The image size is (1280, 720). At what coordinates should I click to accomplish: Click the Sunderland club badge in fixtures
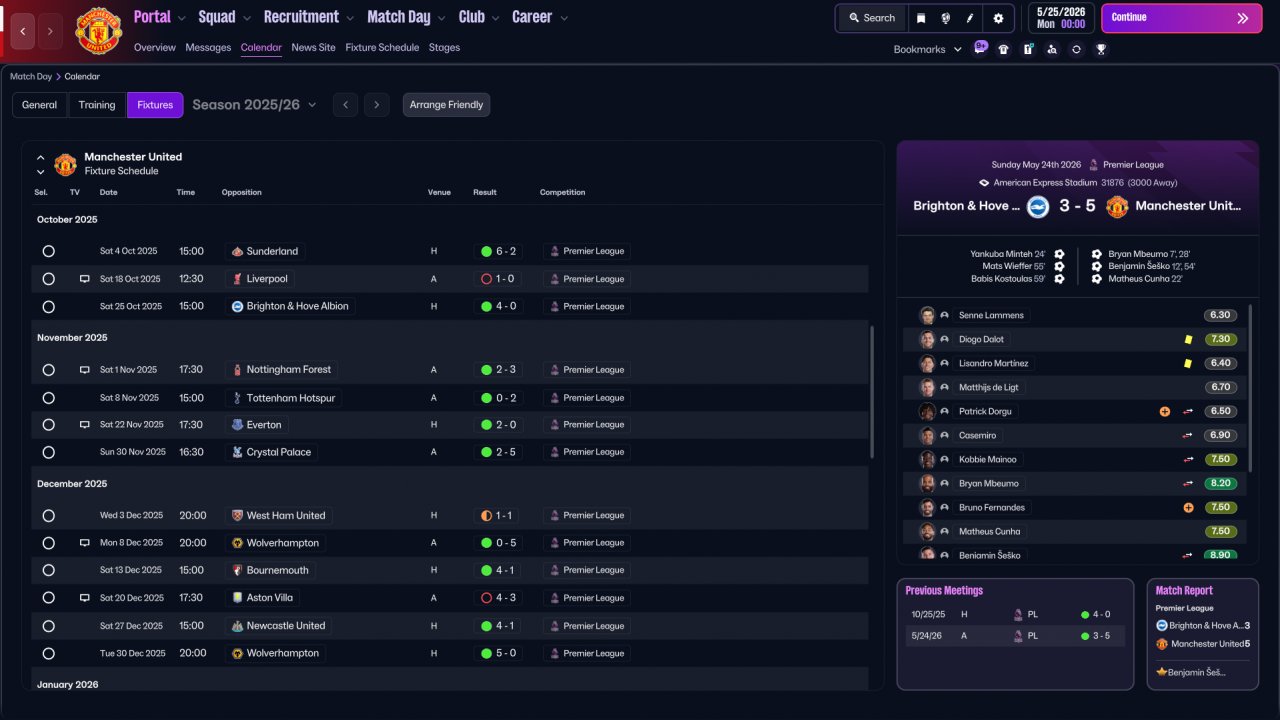tap(237, 251)
